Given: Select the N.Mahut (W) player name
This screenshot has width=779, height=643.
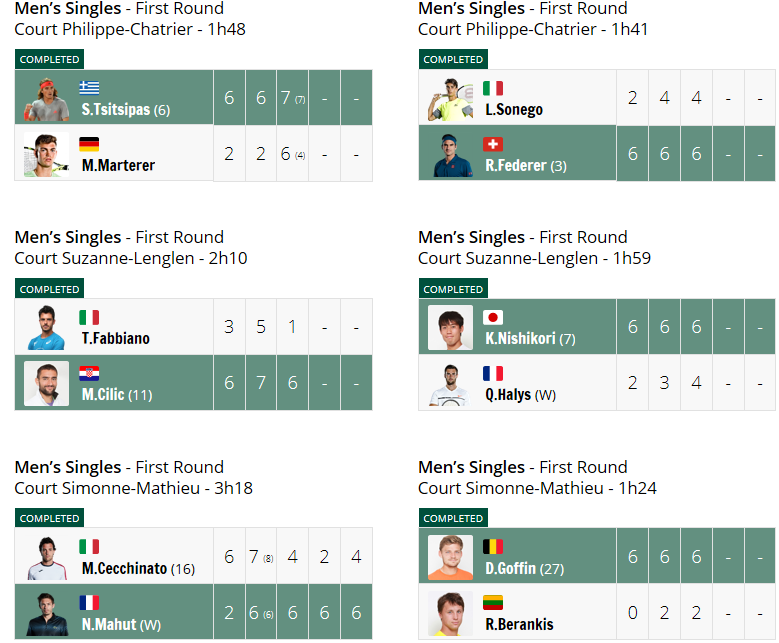Looking at the screenshot, I should tap(121, 624).
